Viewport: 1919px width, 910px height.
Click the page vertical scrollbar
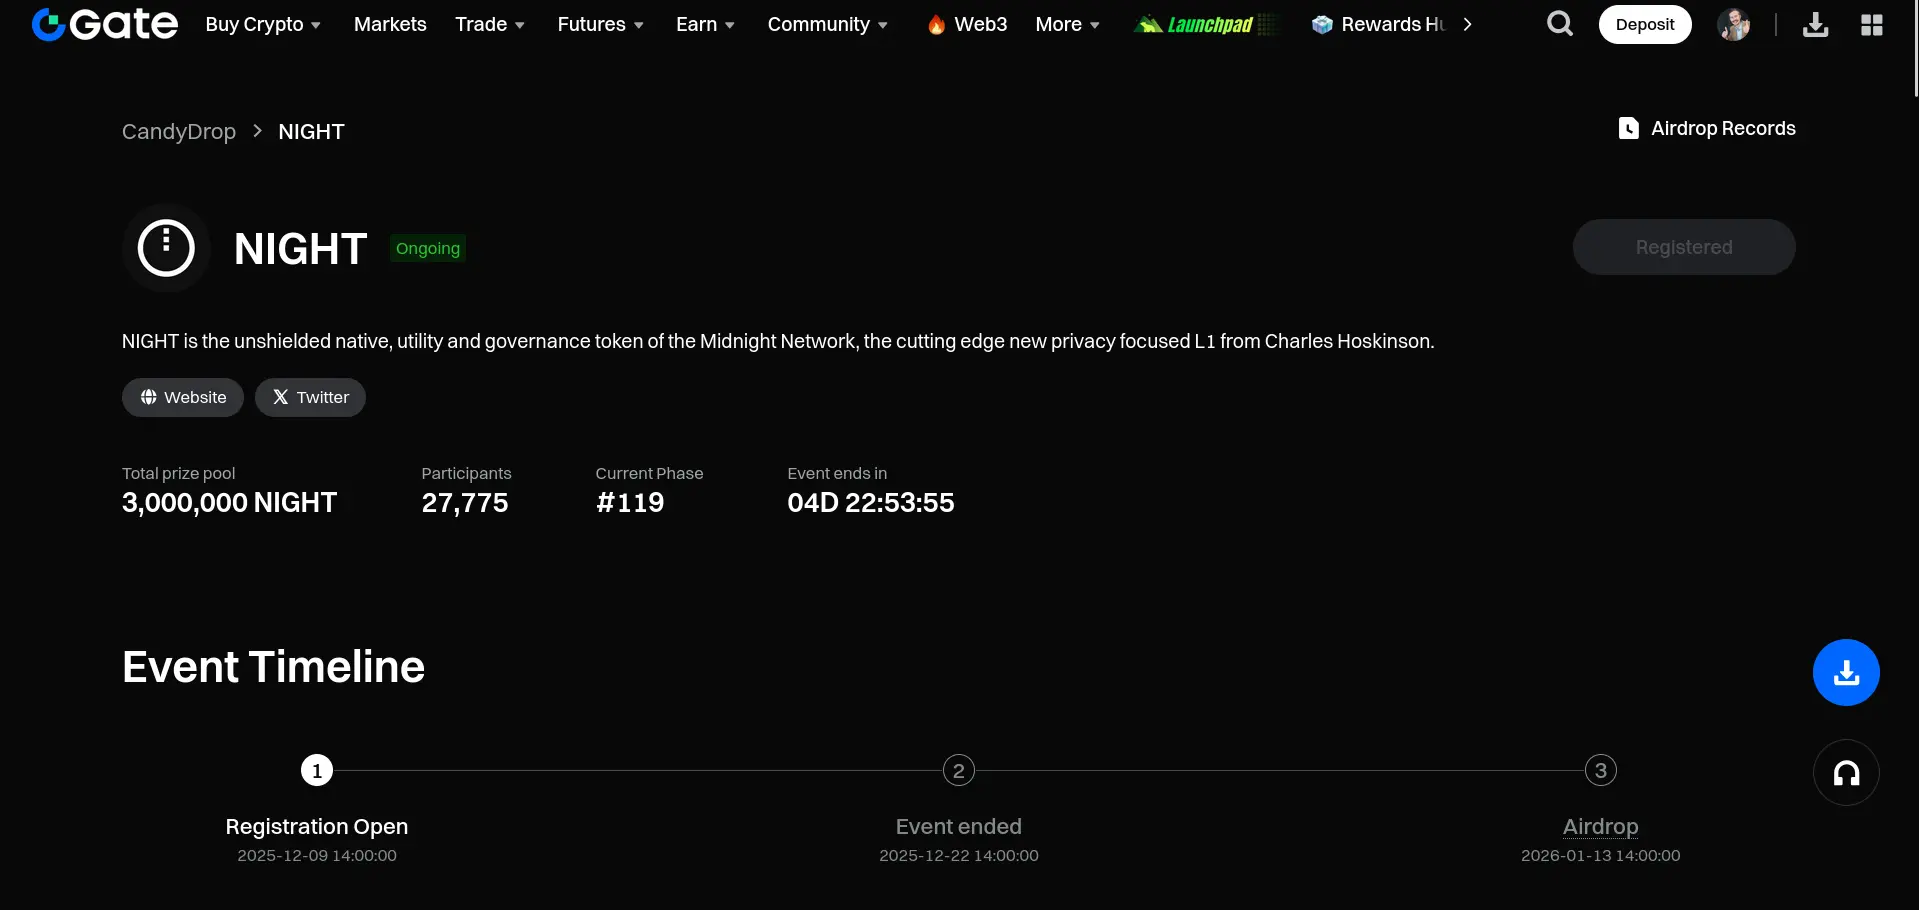pos(1915,48)
